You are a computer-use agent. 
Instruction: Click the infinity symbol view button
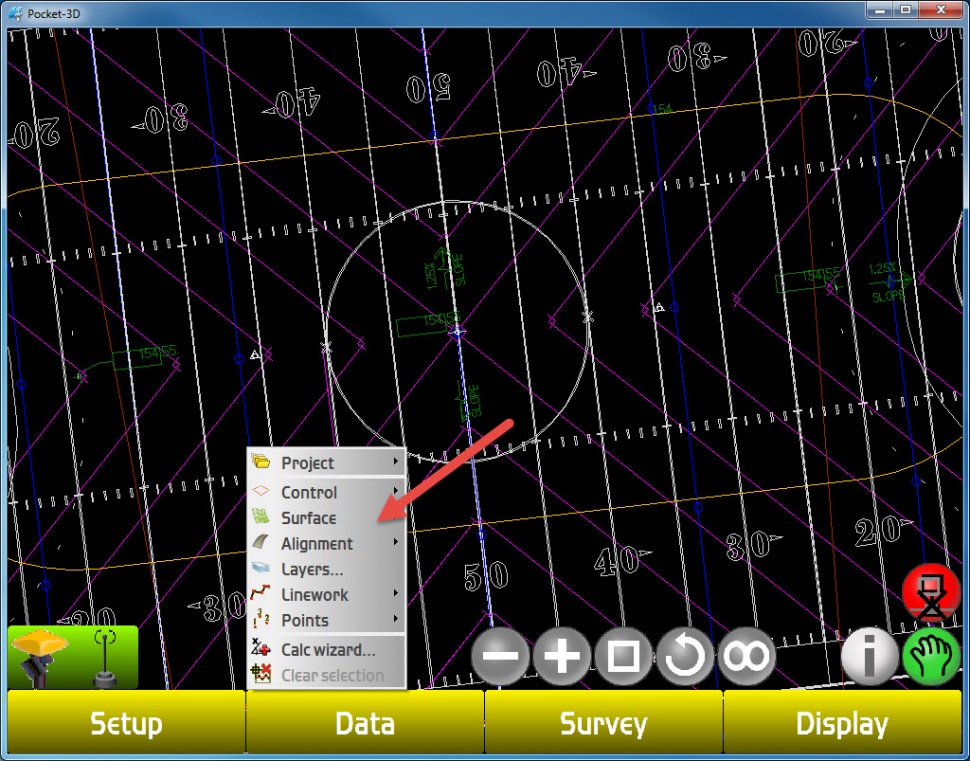pos(747,657)
